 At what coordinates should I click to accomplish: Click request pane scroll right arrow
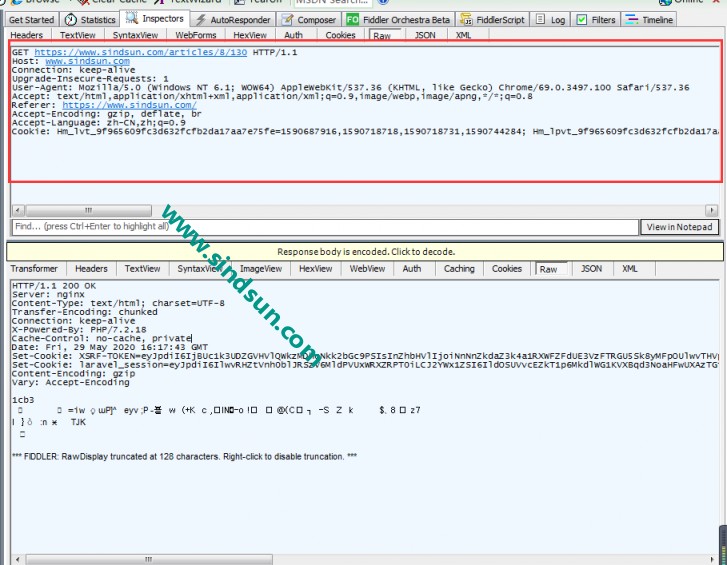tap(712, 210)
